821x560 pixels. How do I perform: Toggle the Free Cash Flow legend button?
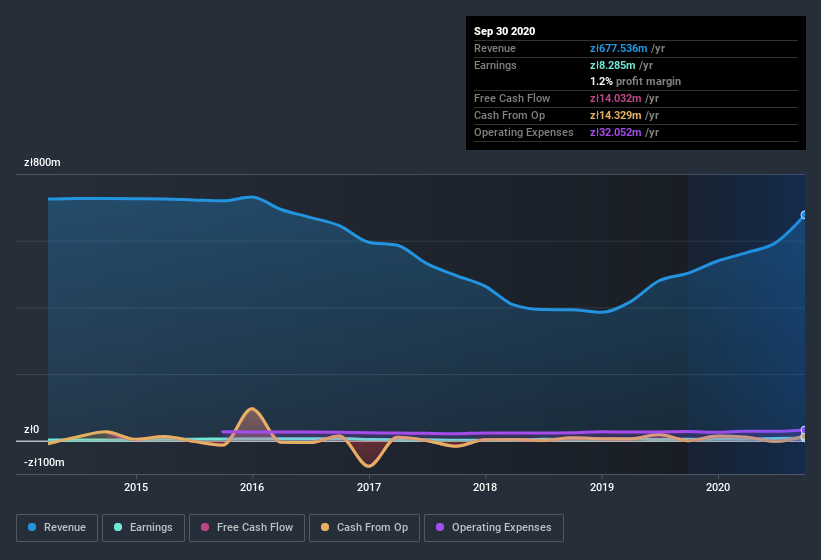[x=247, y=528]
